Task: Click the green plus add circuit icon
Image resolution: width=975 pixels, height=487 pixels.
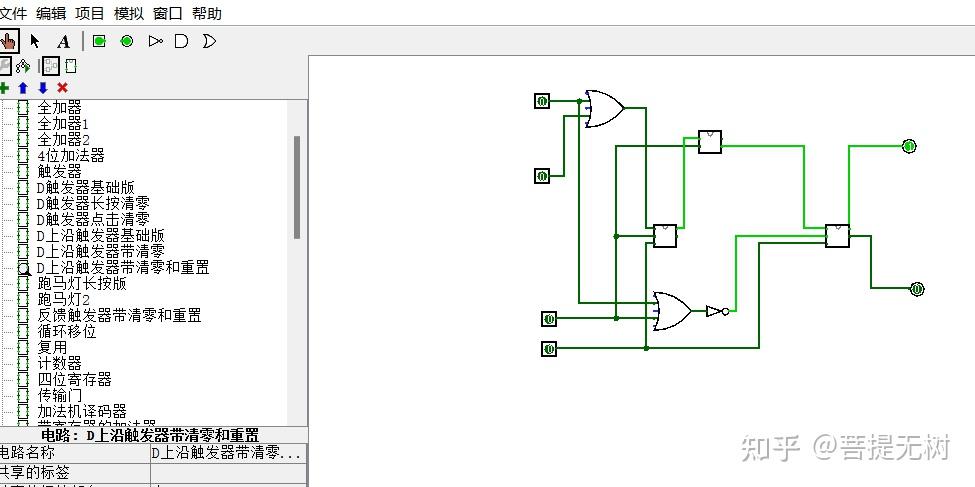Action: [x=4, y=88]
